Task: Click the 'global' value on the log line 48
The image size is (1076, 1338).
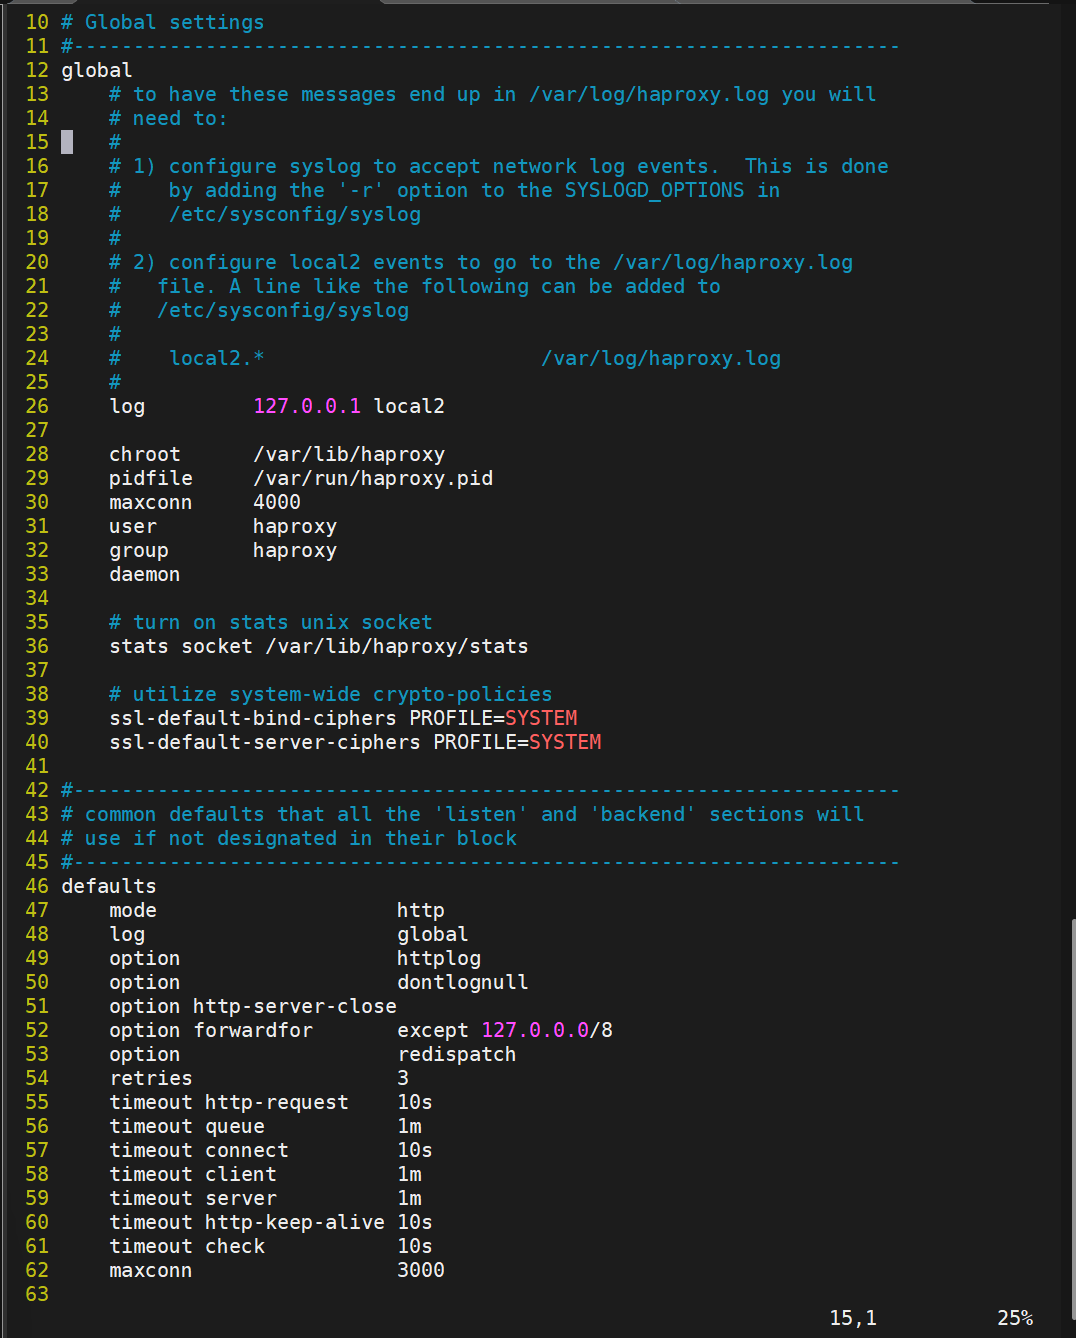Action: point(433,934)
